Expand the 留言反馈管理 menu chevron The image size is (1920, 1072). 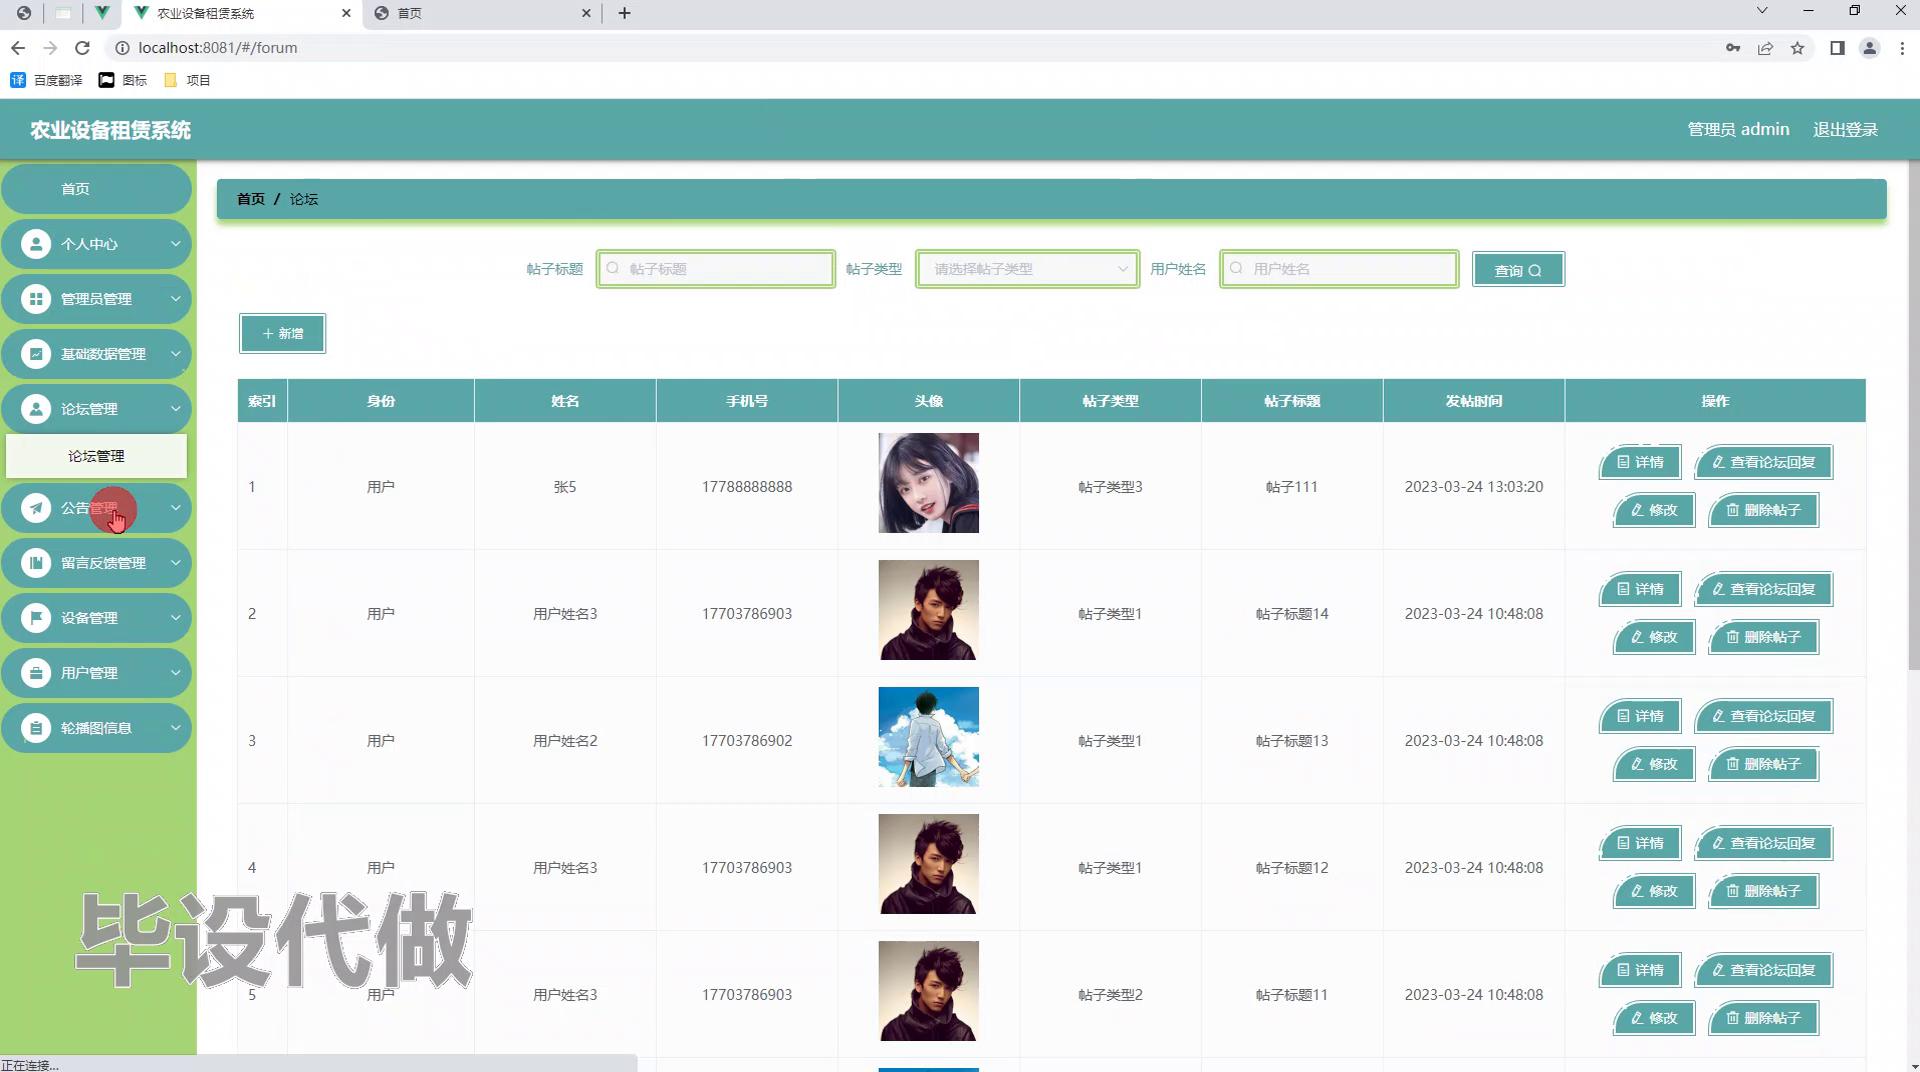pos(175,563)
